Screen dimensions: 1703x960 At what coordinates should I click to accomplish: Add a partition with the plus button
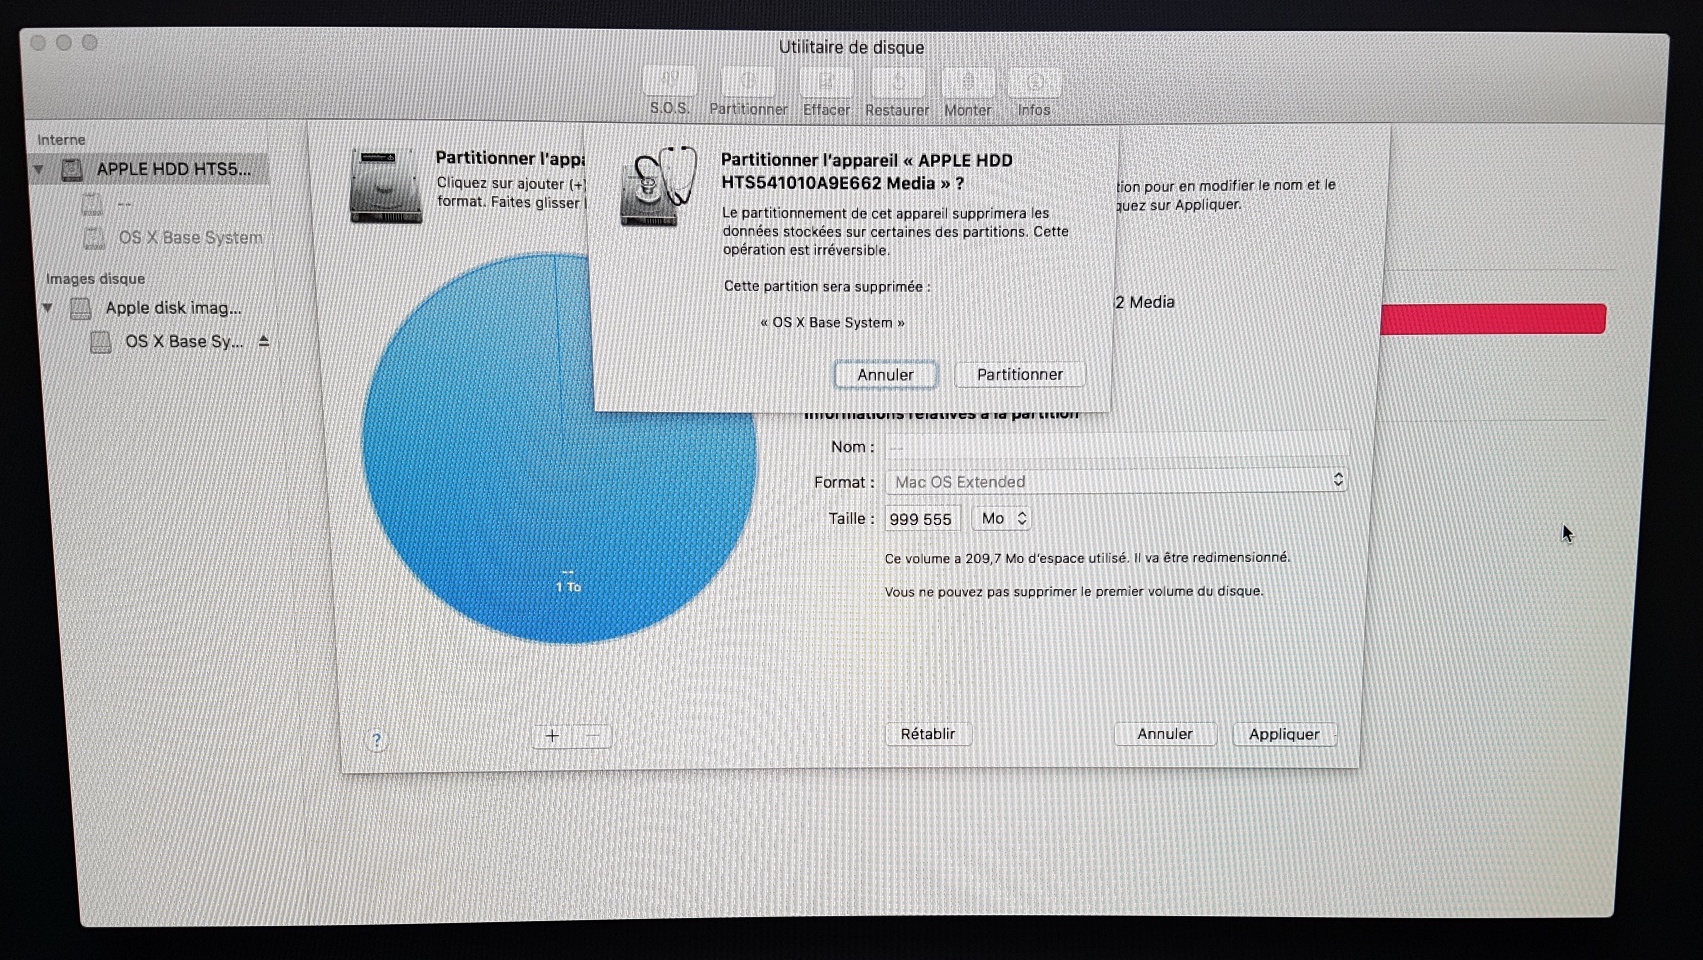click(552, 736)
